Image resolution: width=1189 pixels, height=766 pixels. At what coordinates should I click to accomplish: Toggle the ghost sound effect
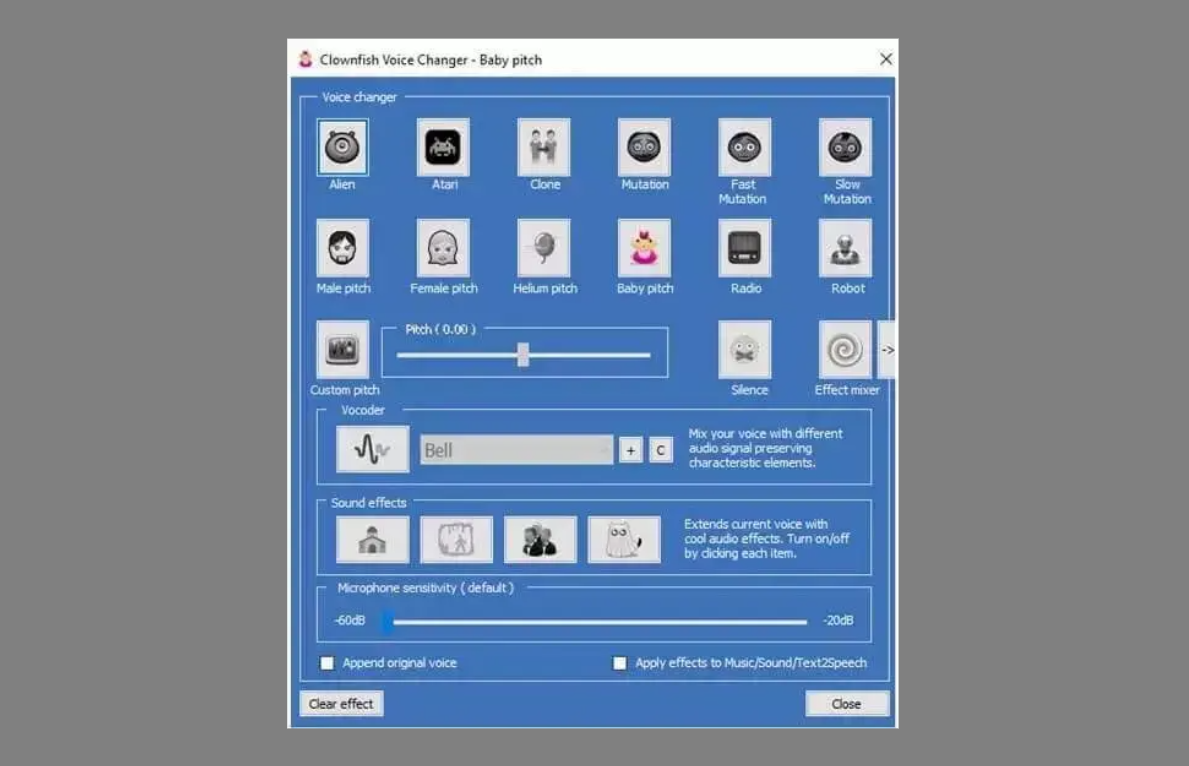point(624,540)
